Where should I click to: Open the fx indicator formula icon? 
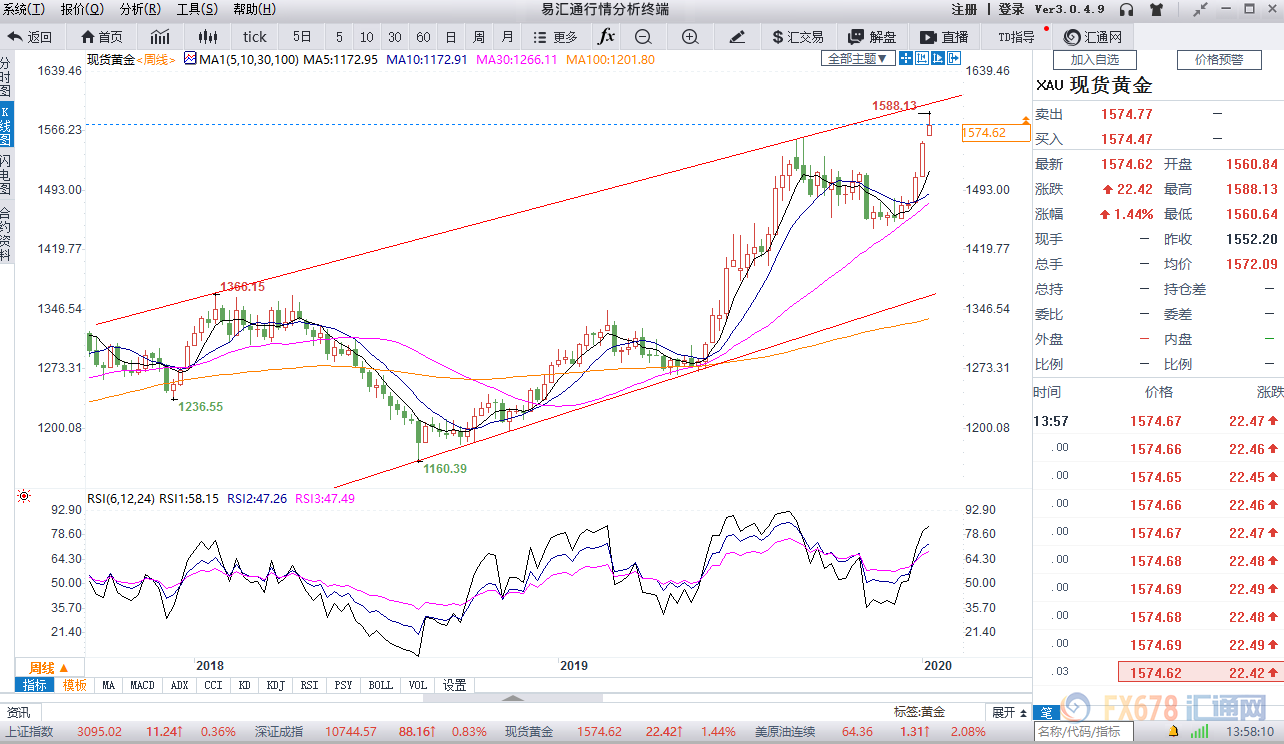point(606,37)
